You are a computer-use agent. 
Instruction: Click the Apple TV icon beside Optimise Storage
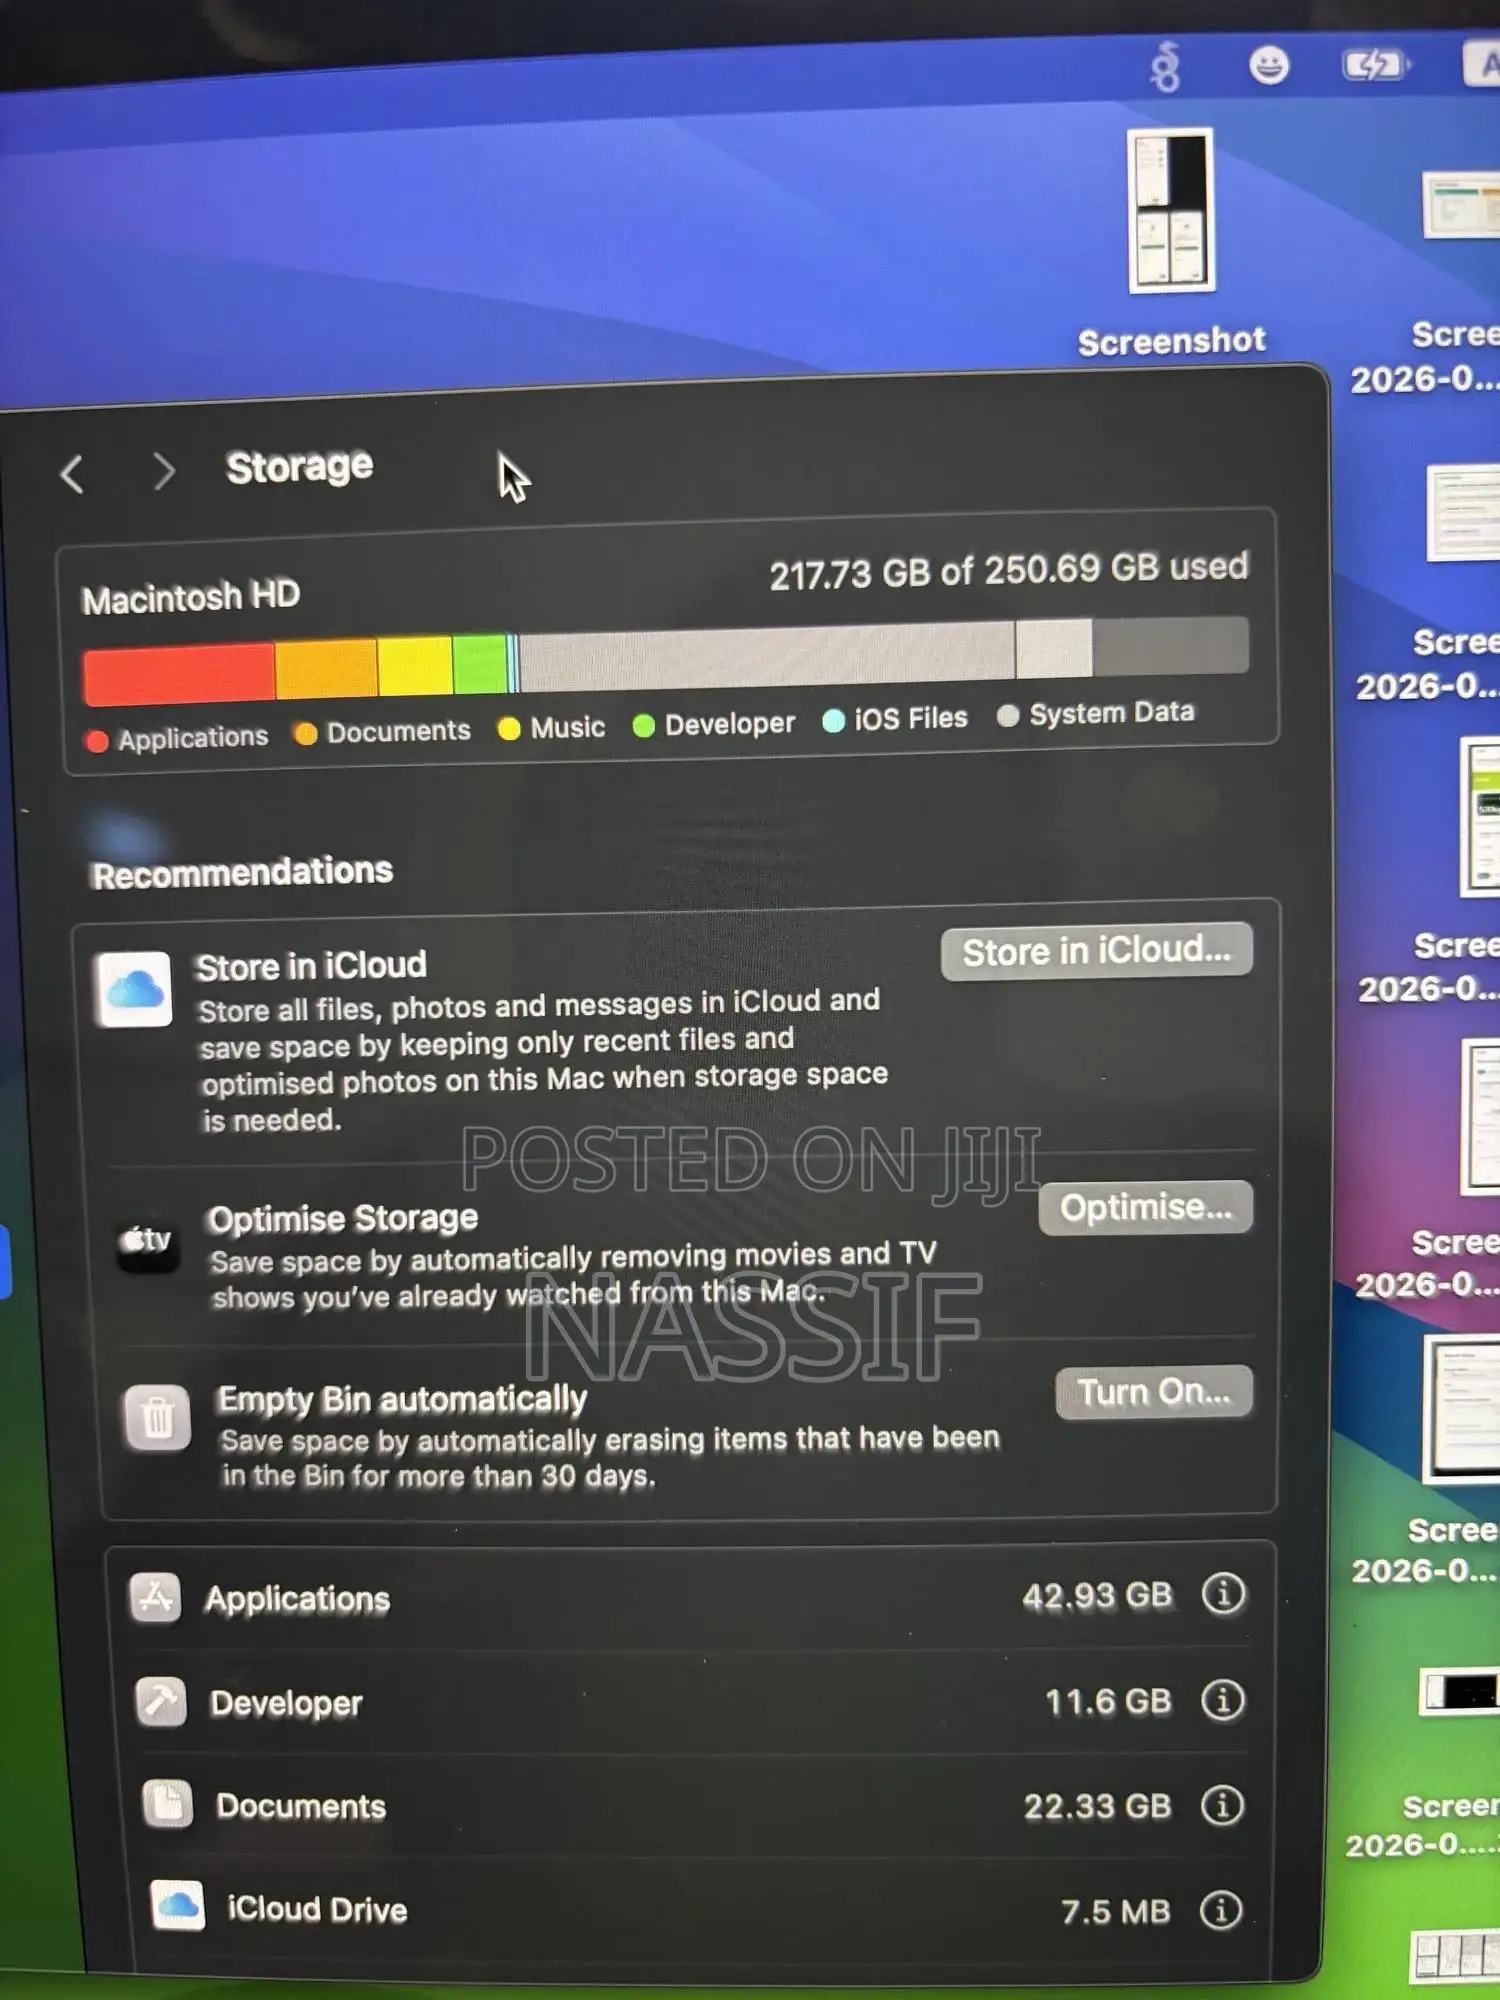click(146, 1241)
